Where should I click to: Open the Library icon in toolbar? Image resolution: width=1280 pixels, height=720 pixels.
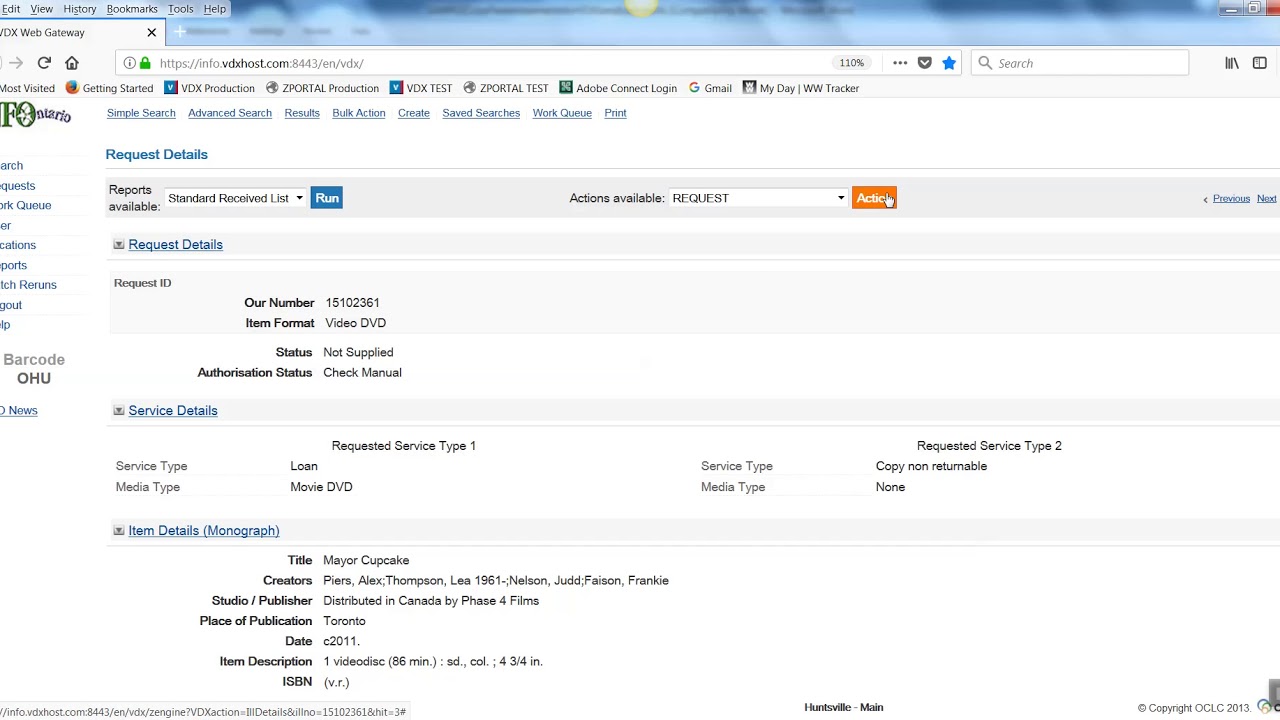pos(1232,63)
